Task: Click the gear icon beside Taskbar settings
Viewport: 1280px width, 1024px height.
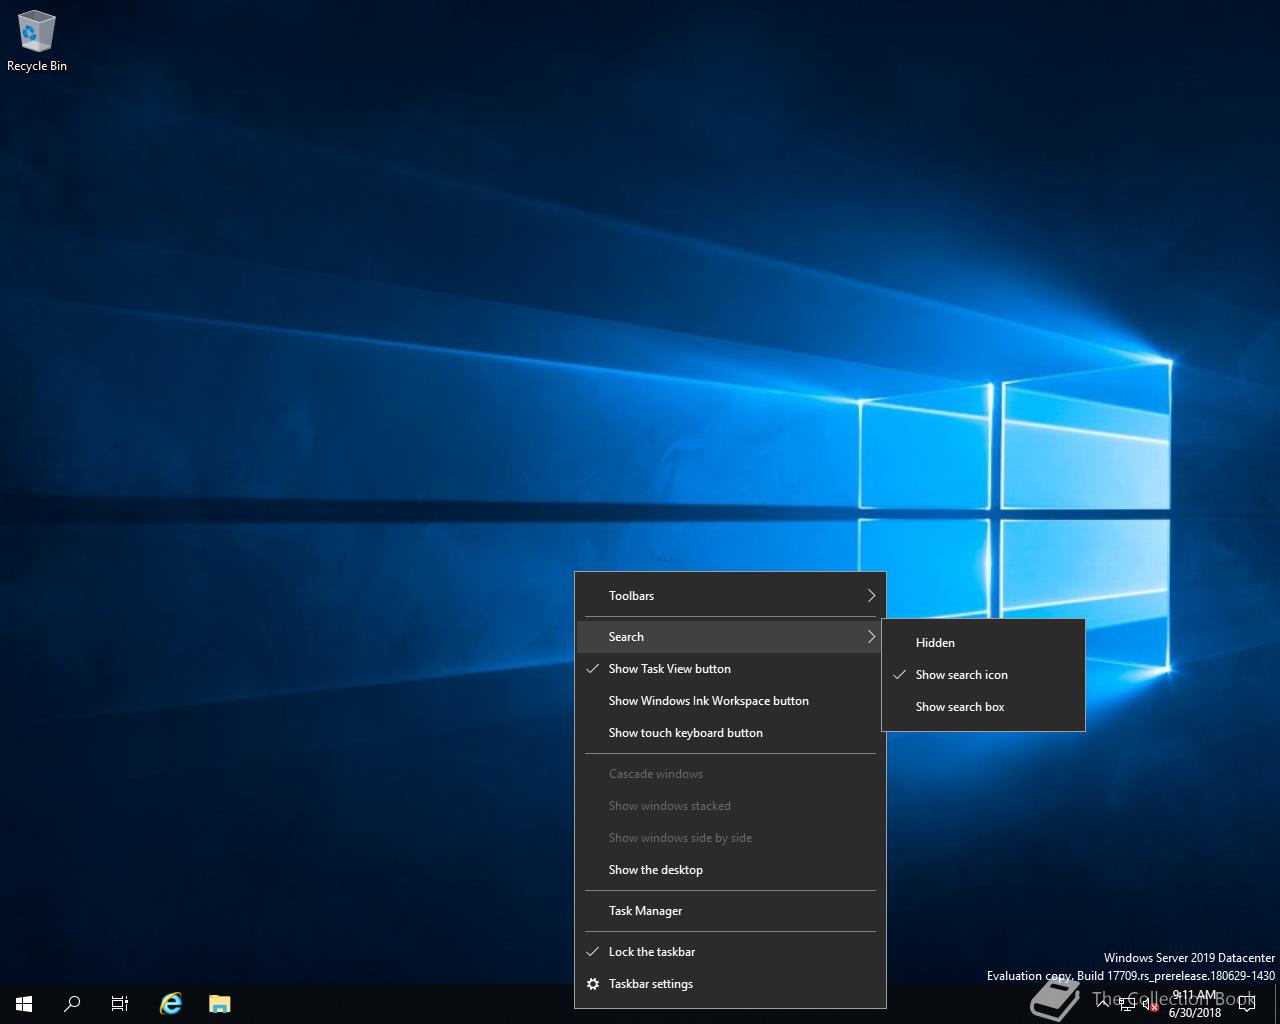Action: pyautogui.click(x=593, y=984)
